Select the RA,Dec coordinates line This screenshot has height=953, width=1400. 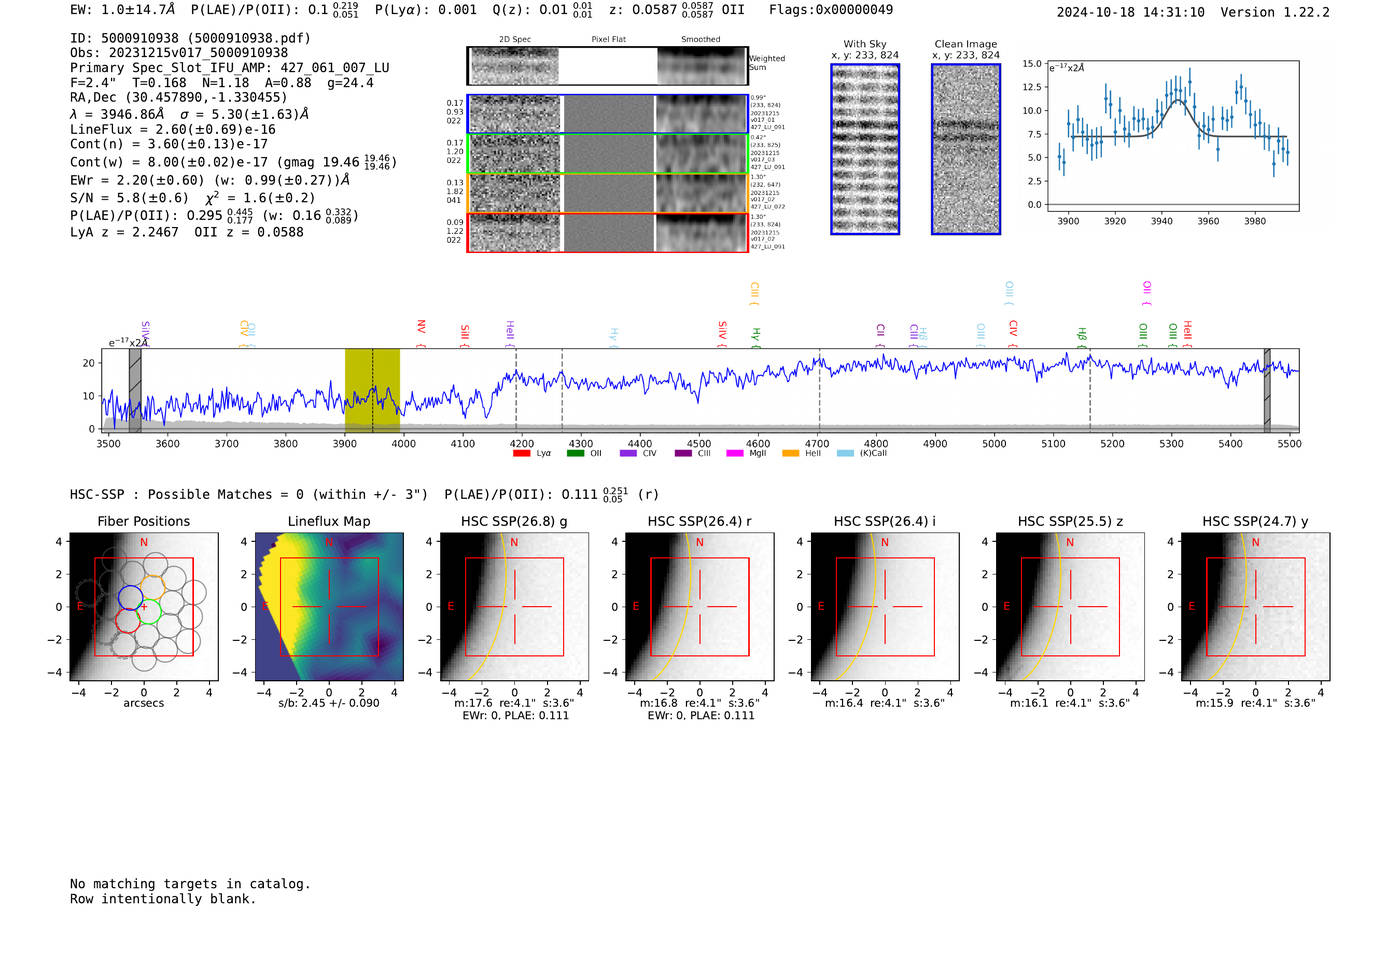click(x=178, y=97)
